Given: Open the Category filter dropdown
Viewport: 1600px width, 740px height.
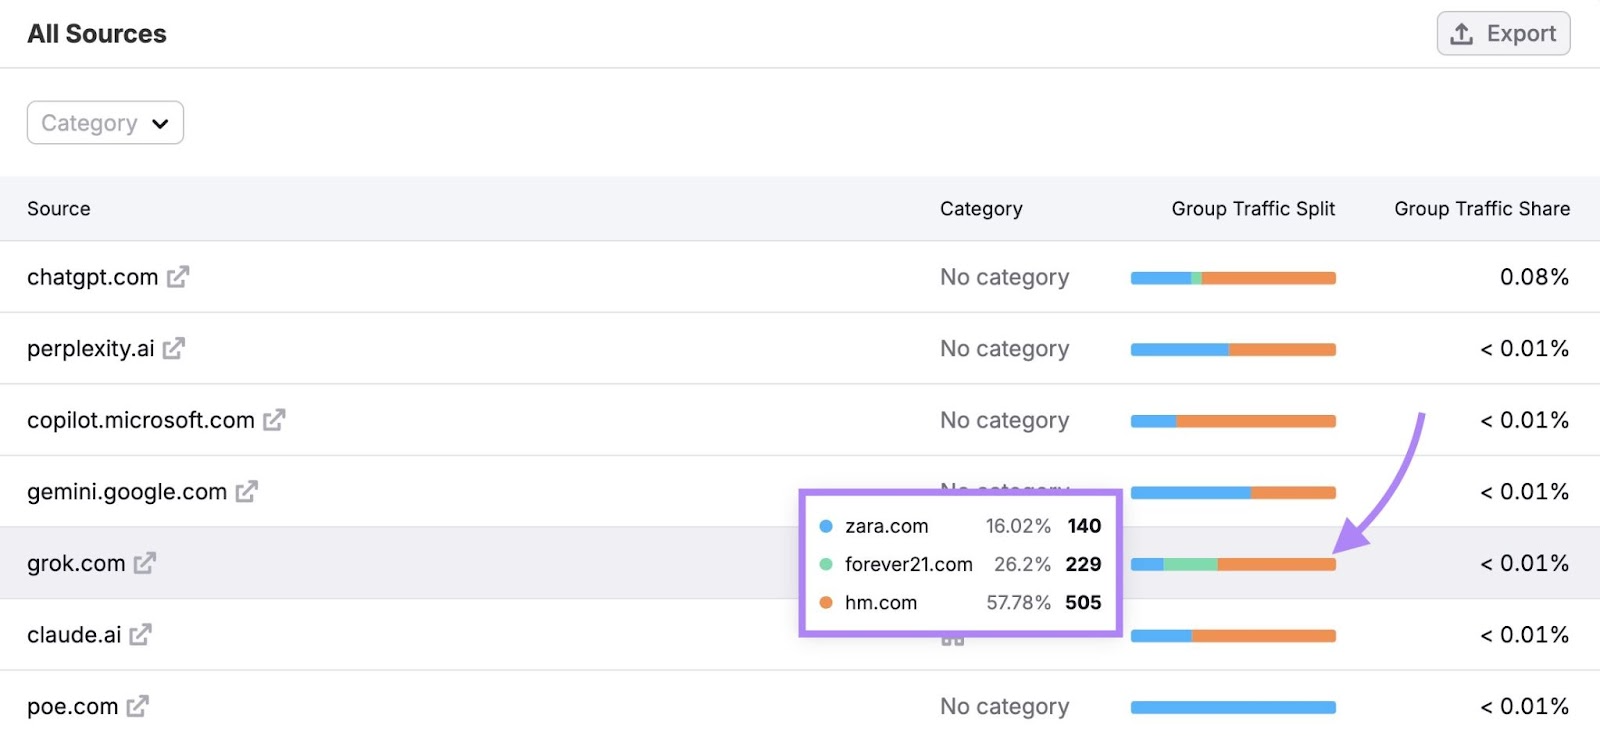Looking at the screenshot, I should pyautogui.click(x=105, y=123).
